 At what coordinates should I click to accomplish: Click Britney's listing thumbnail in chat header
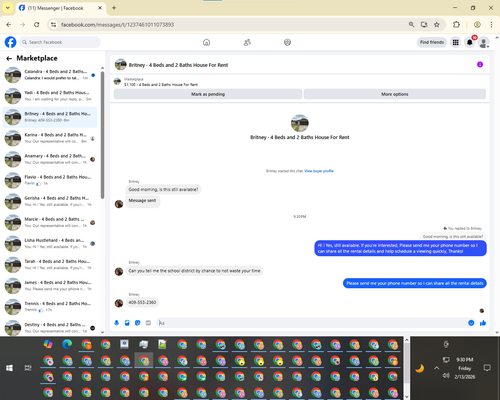[120, 65]
